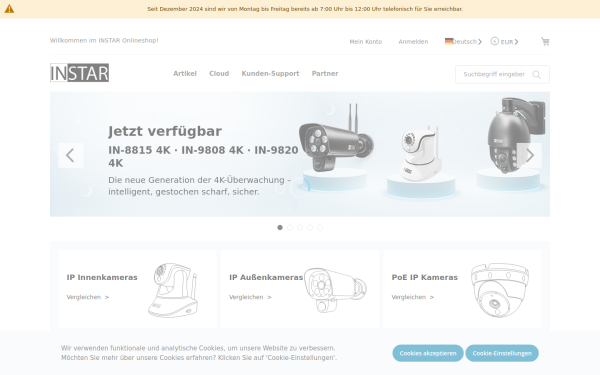Open the Partner menu item

coord(325,73)
